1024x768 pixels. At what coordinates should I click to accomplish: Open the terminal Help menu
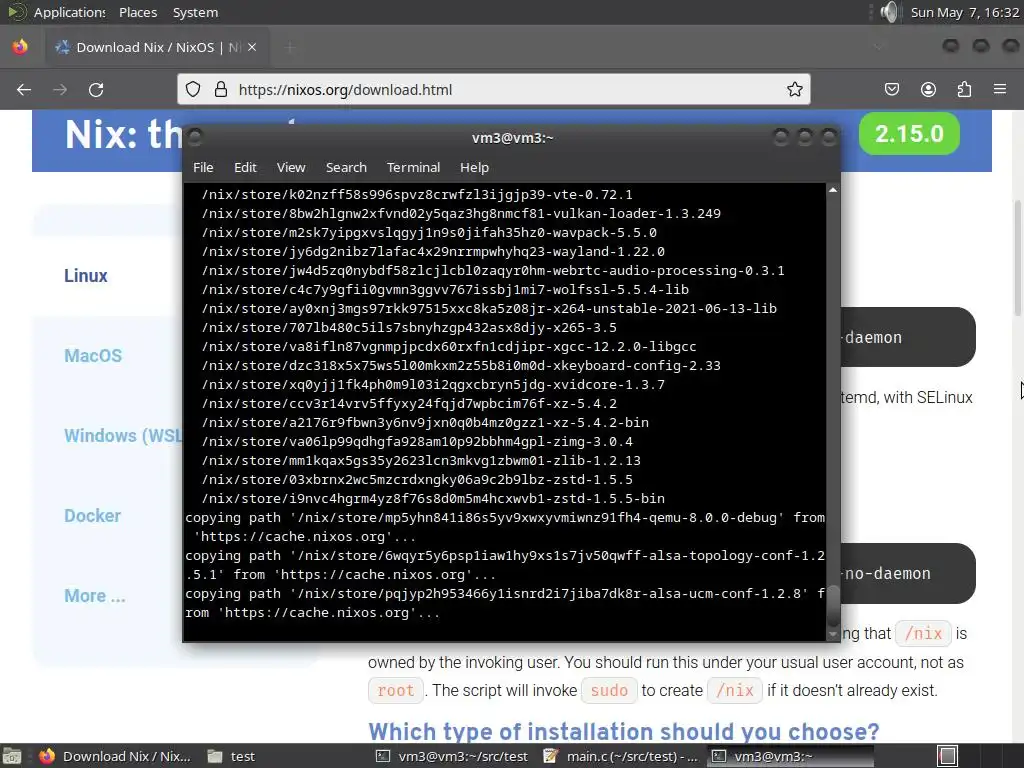[x=474, y=167]
